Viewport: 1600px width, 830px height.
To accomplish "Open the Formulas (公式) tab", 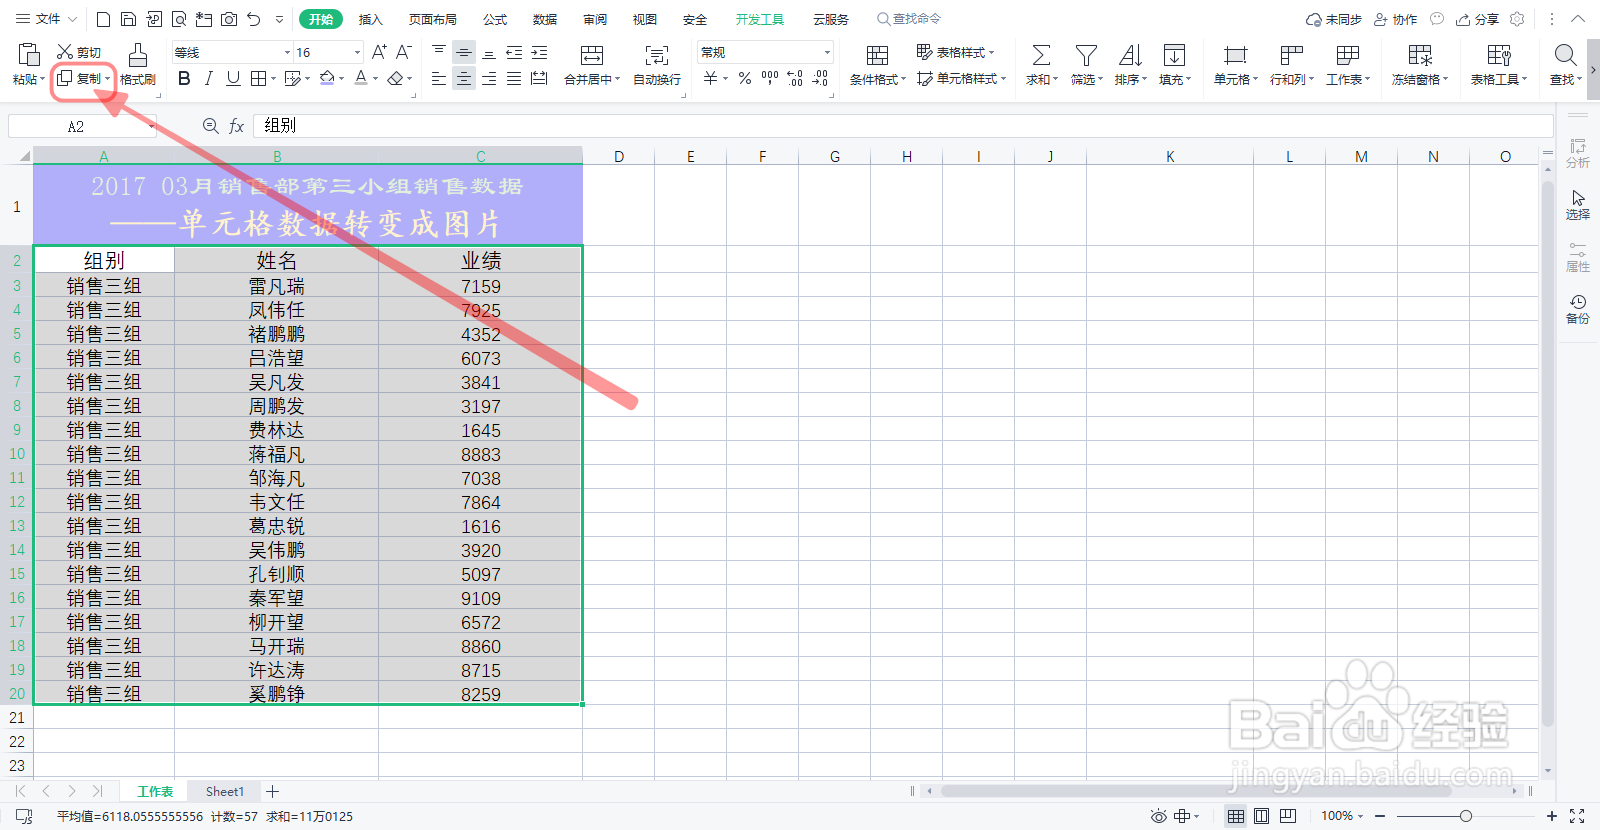I will click(495, 19).
